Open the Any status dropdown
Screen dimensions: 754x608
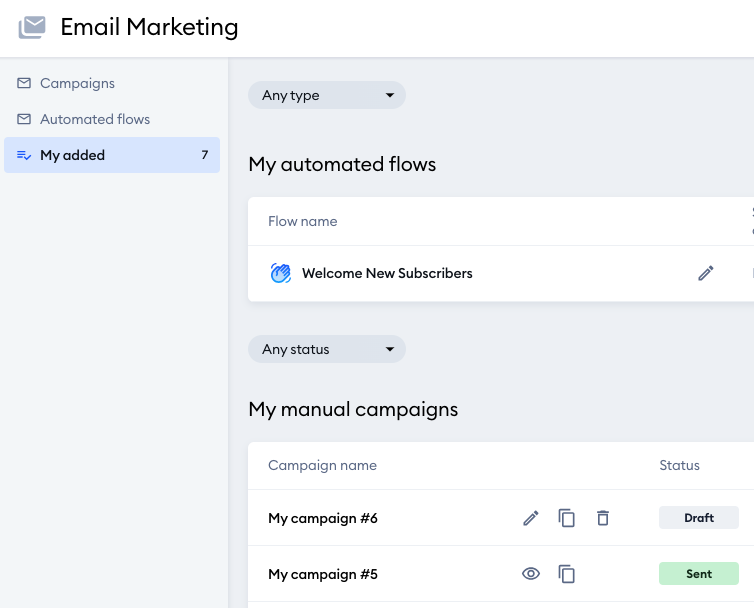pyautogui.click(x=327, y=349)
